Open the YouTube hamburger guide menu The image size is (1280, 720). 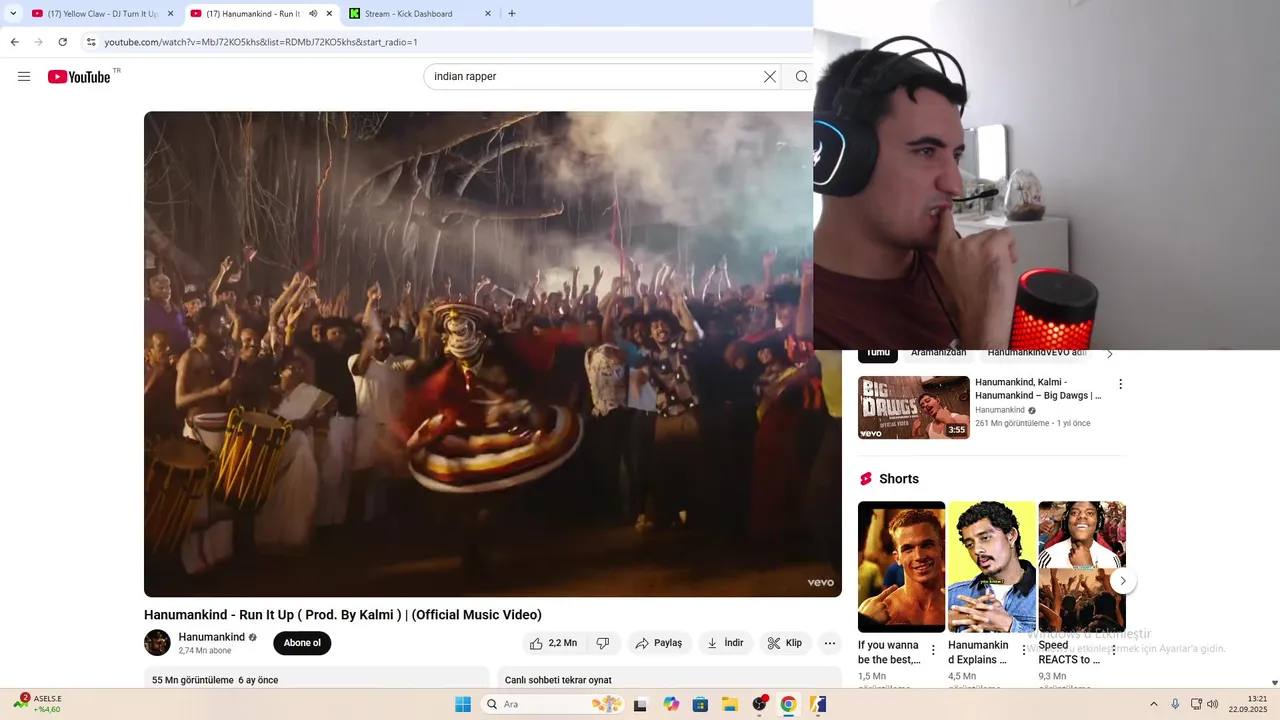click(24, 76)
